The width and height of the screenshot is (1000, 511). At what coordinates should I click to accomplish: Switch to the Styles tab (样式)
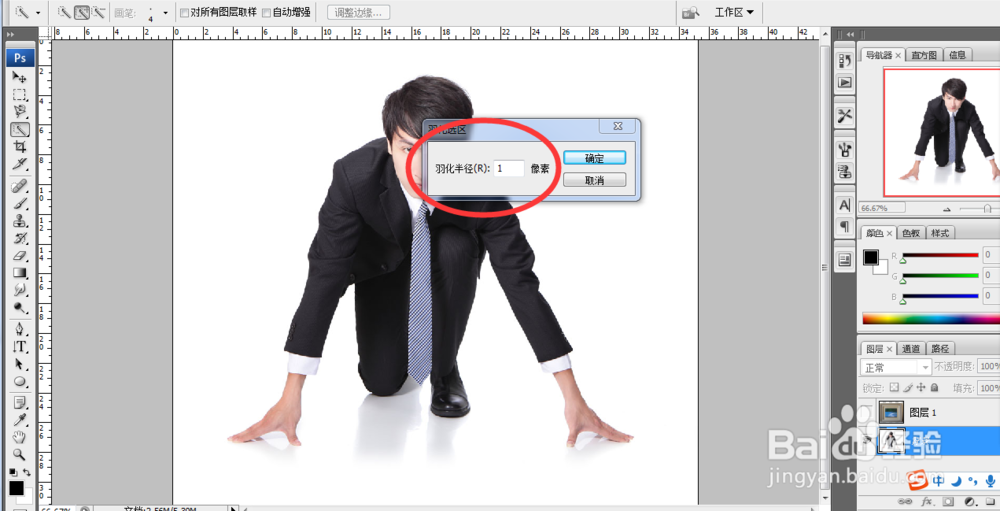click(x=940, y=233)
